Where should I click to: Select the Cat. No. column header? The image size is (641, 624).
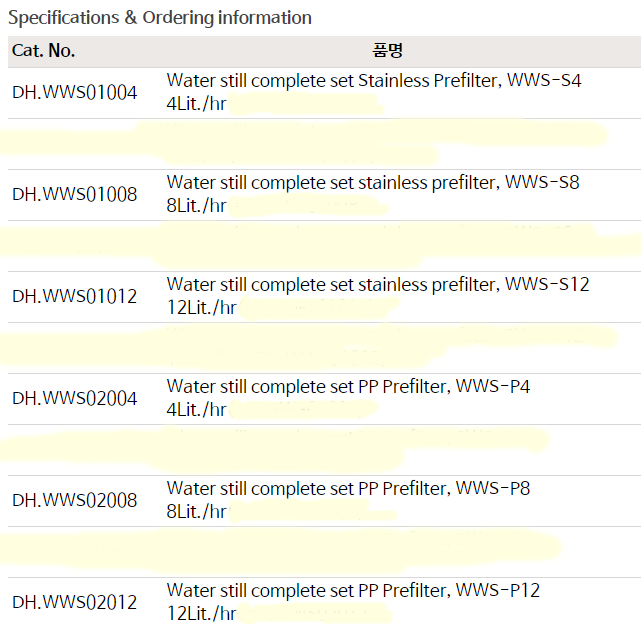coord(43,51)
